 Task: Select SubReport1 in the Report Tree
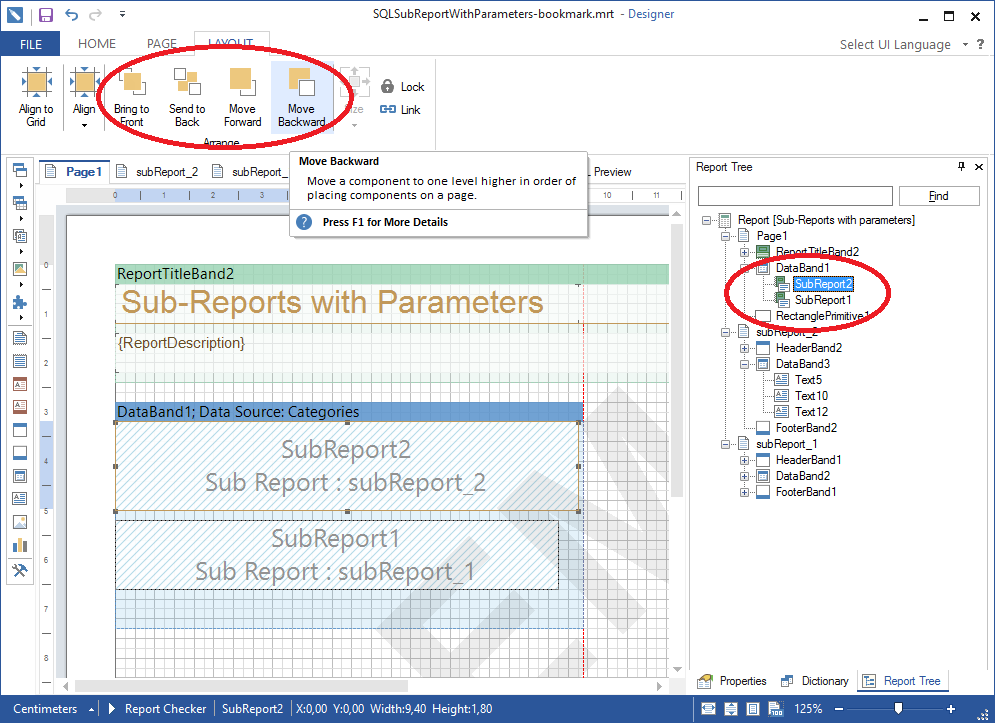(x=823, y=300)
